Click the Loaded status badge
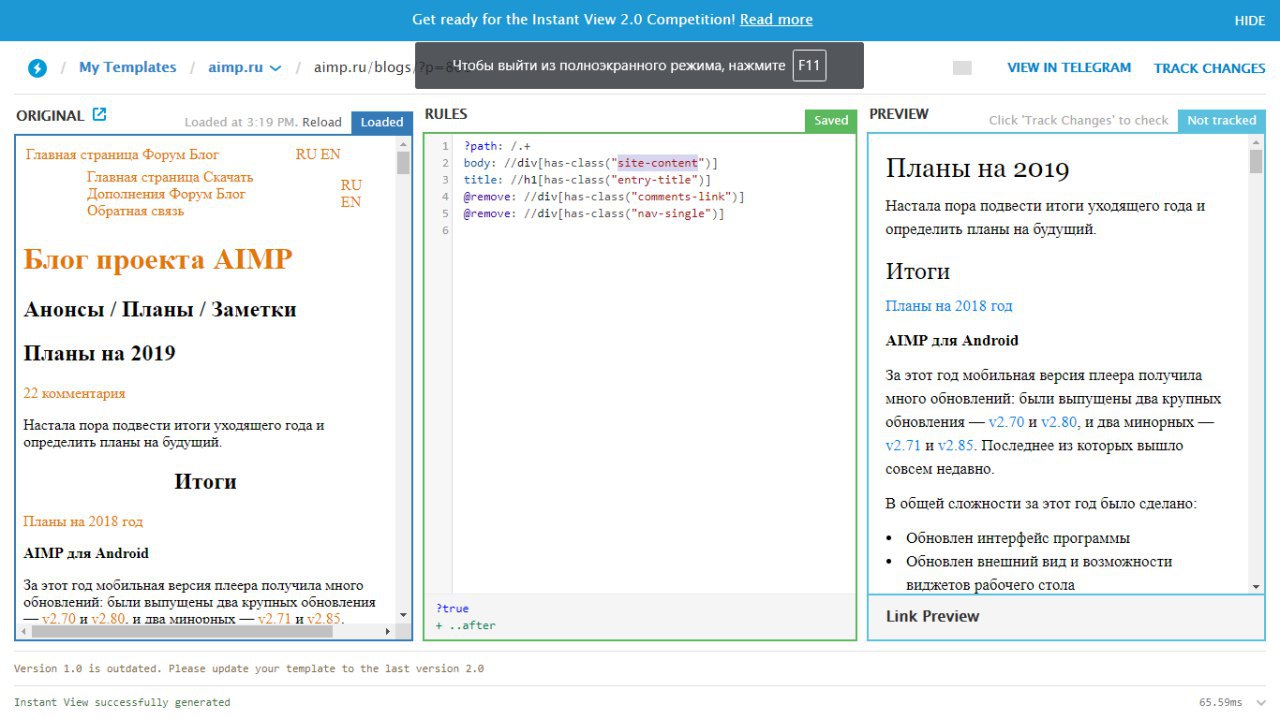This screenshot has width=1280, height=719. point(382,122)
